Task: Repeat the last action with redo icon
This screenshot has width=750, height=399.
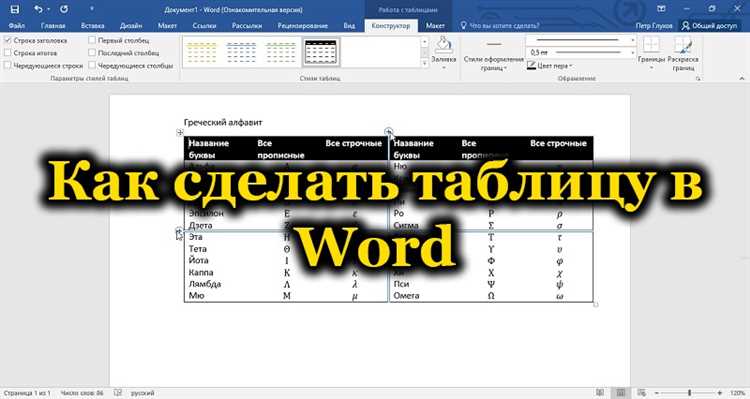Action: click(64, 9)
